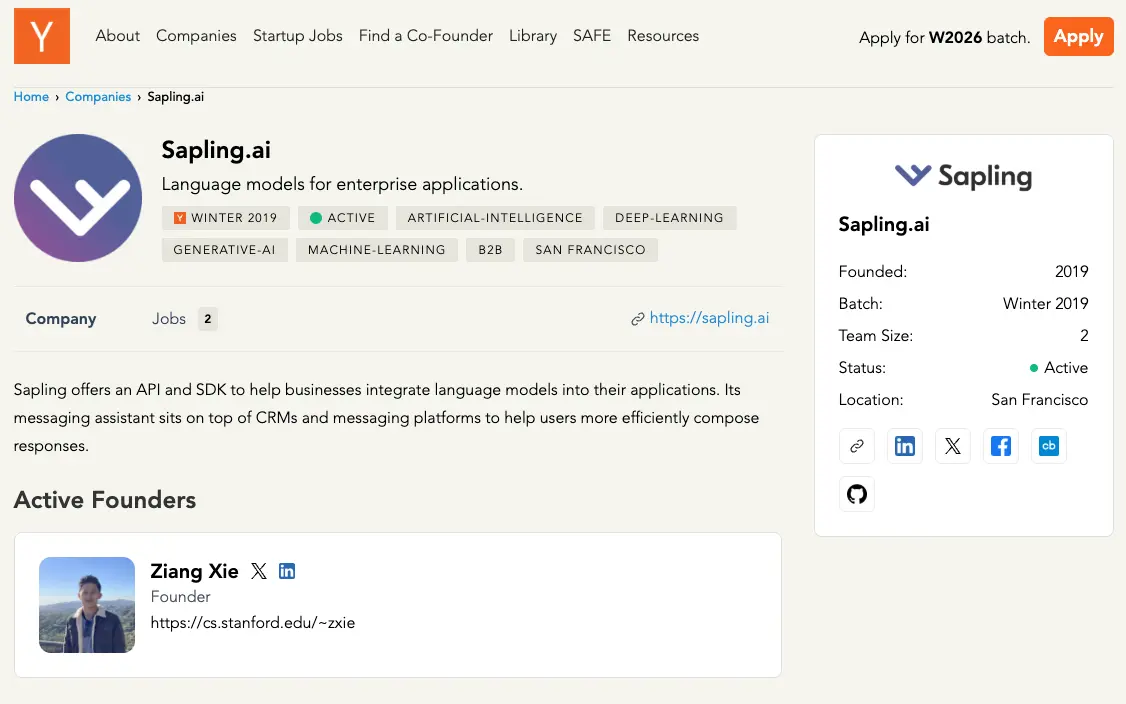Open the Library nav item
1126x704 pixels.
[533, 36]
